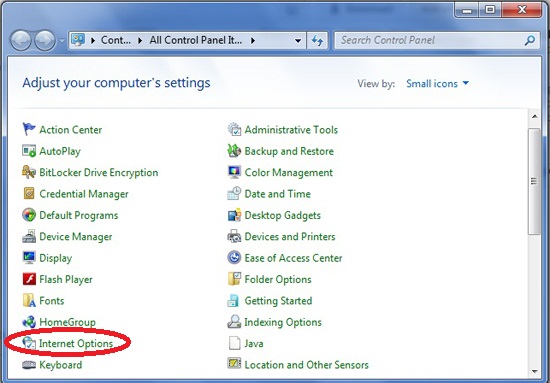Image resolution: width=550 pixels, height=383 pixels.
Task: Click the AutoPlay icon
Action: tap(29, 151)
